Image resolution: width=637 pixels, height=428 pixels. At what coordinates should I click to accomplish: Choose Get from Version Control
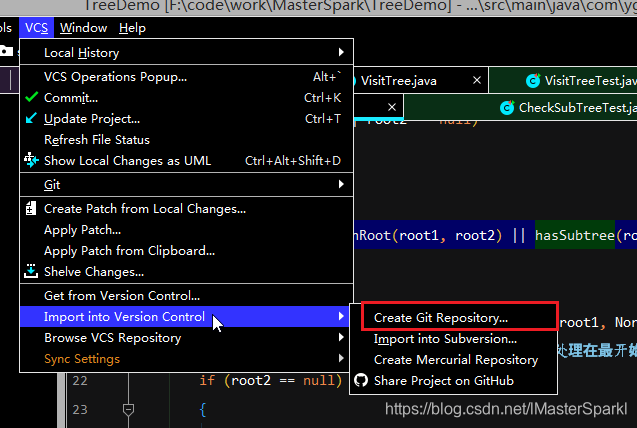click(186, 296)
